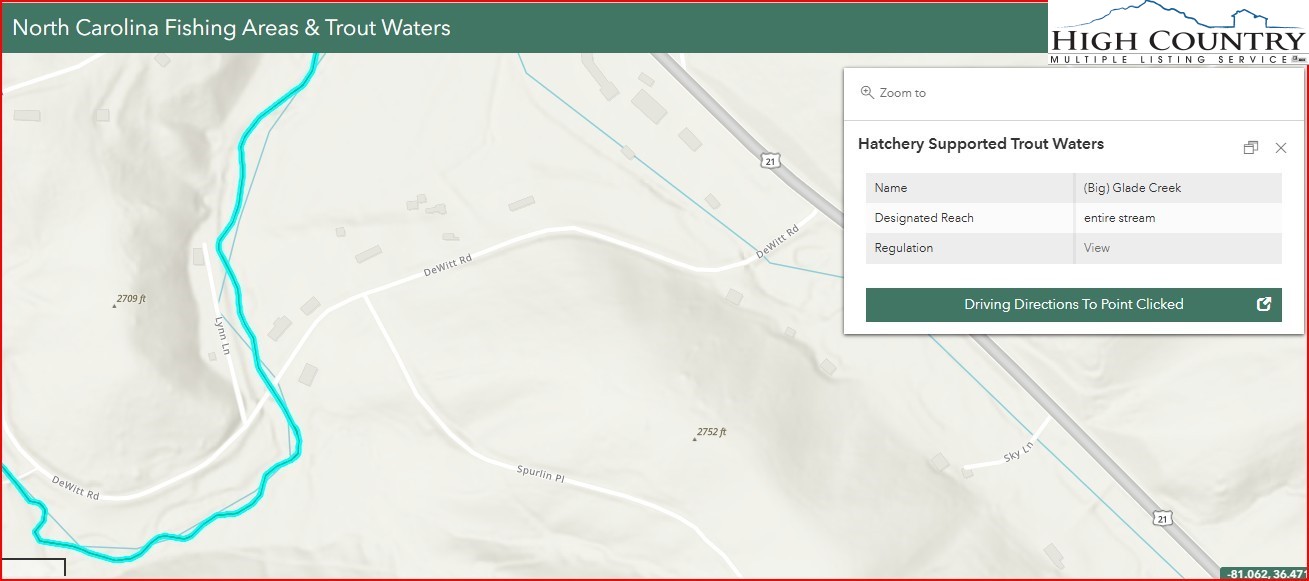
Task: Open Driving Directions To Point Clicked
Action: coord(1073,305)
